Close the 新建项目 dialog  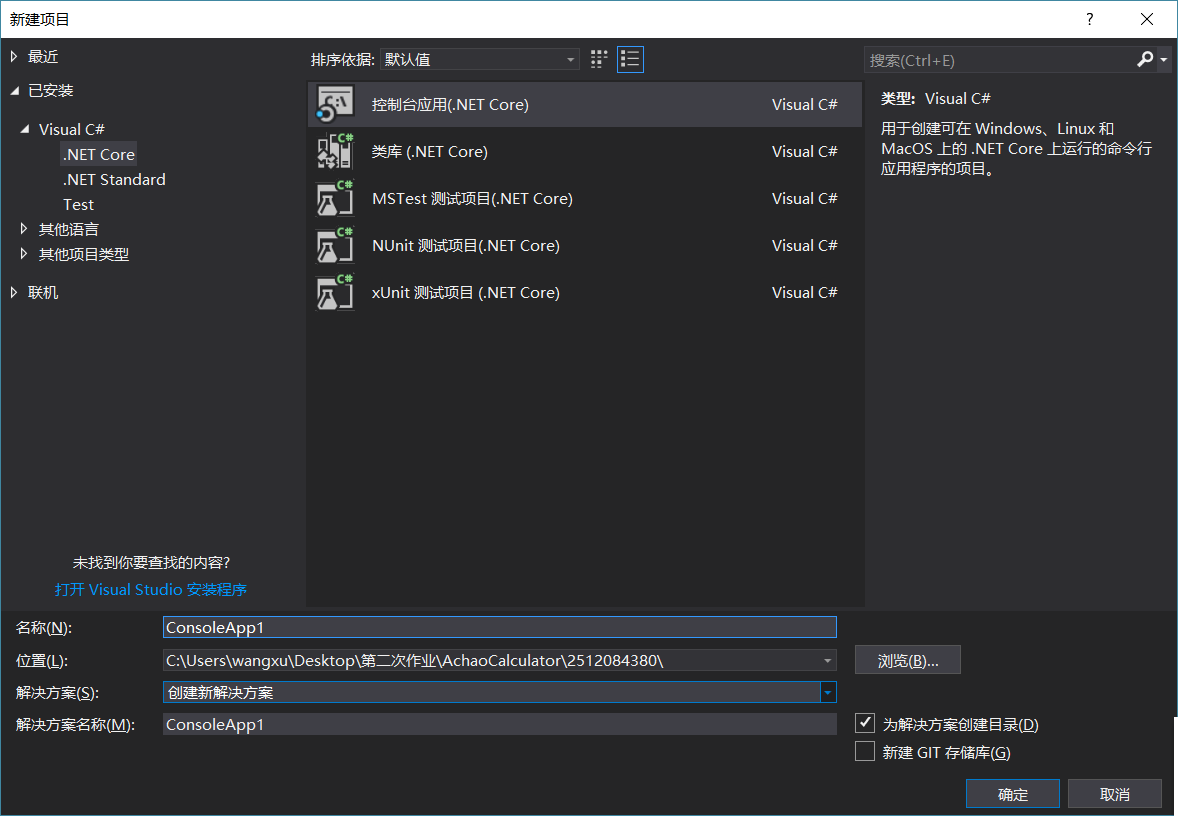(x=1146, y=19)
